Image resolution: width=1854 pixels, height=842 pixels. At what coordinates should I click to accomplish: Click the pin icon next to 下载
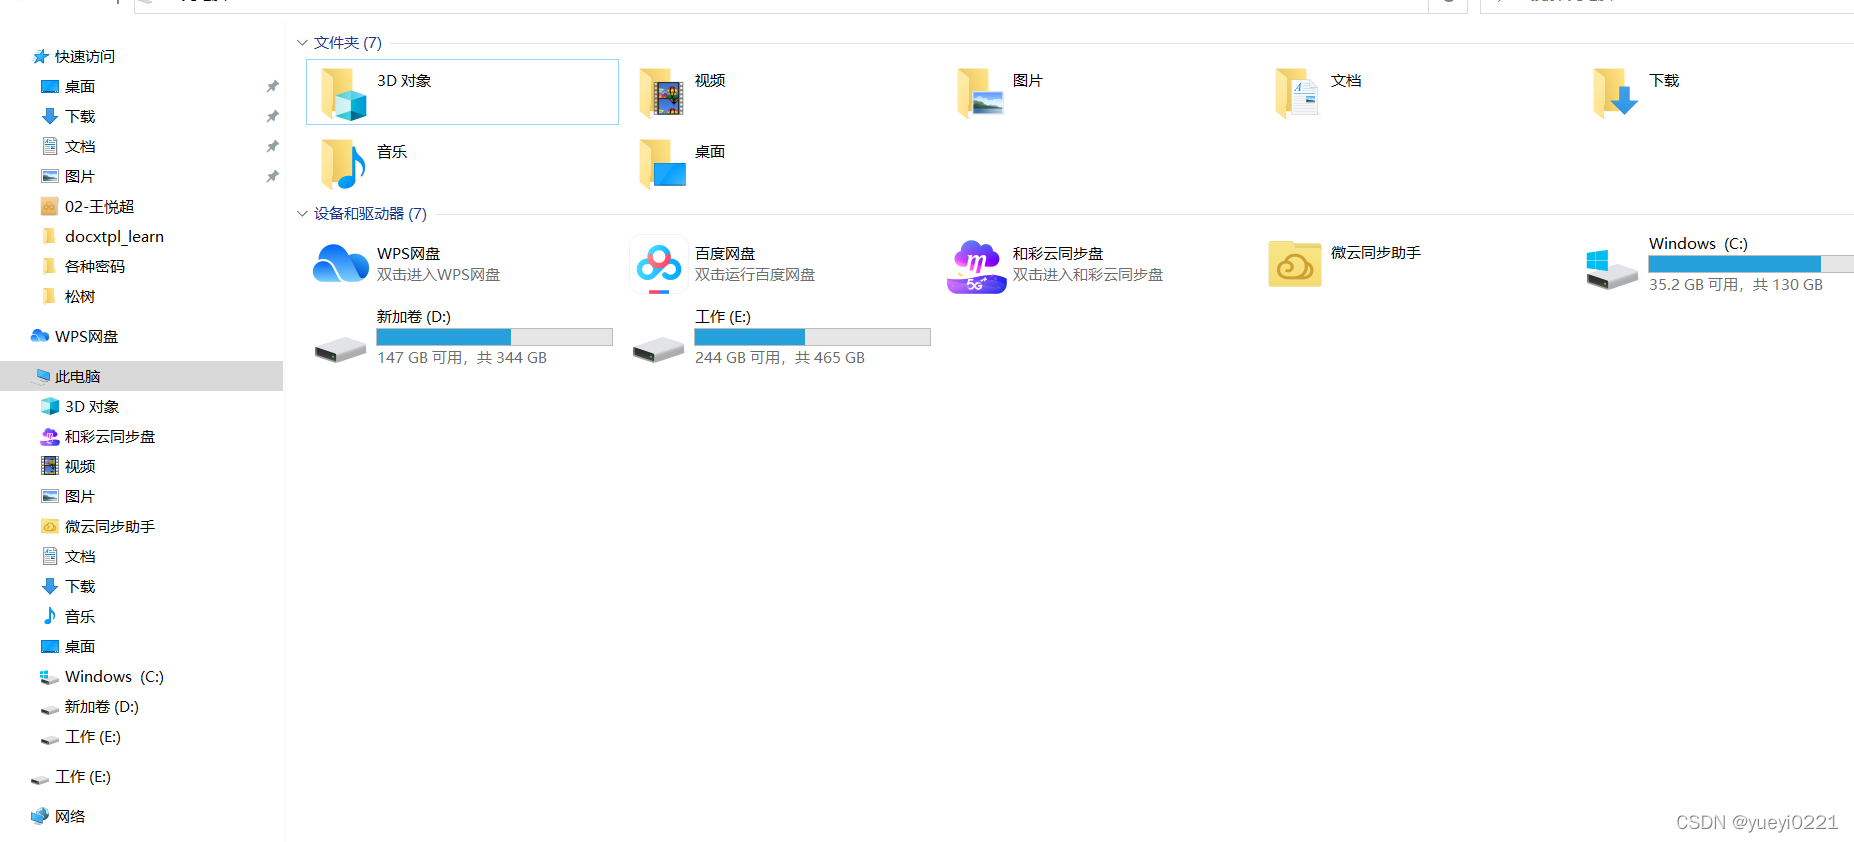pyautogui.click(x=272, y=116)
